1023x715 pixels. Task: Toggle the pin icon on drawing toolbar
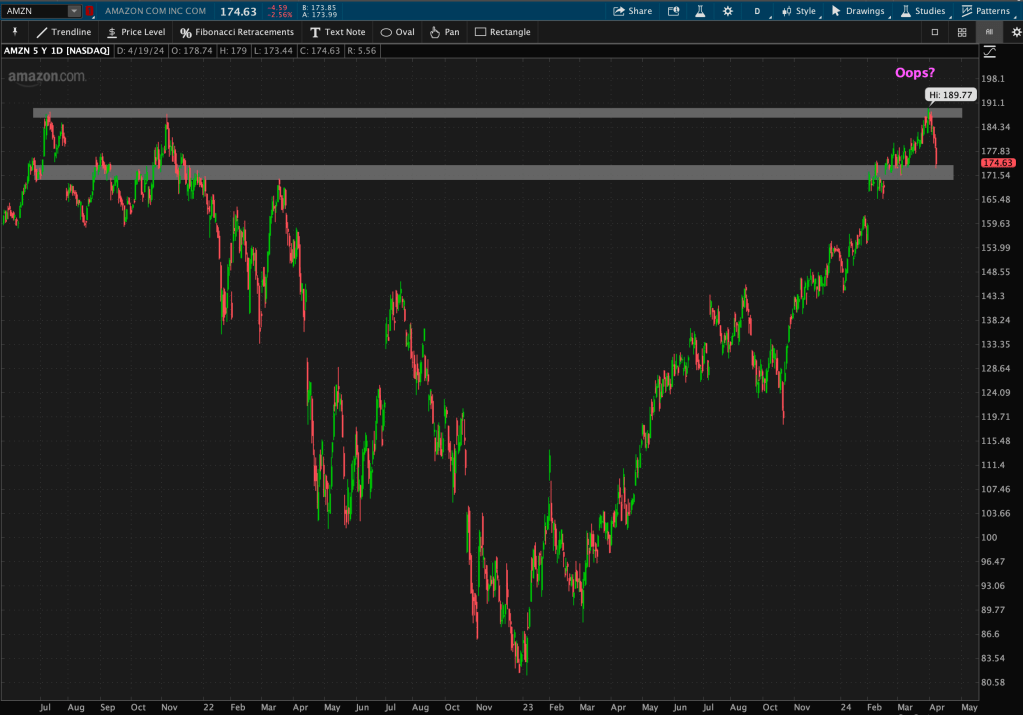coord(15,32)
